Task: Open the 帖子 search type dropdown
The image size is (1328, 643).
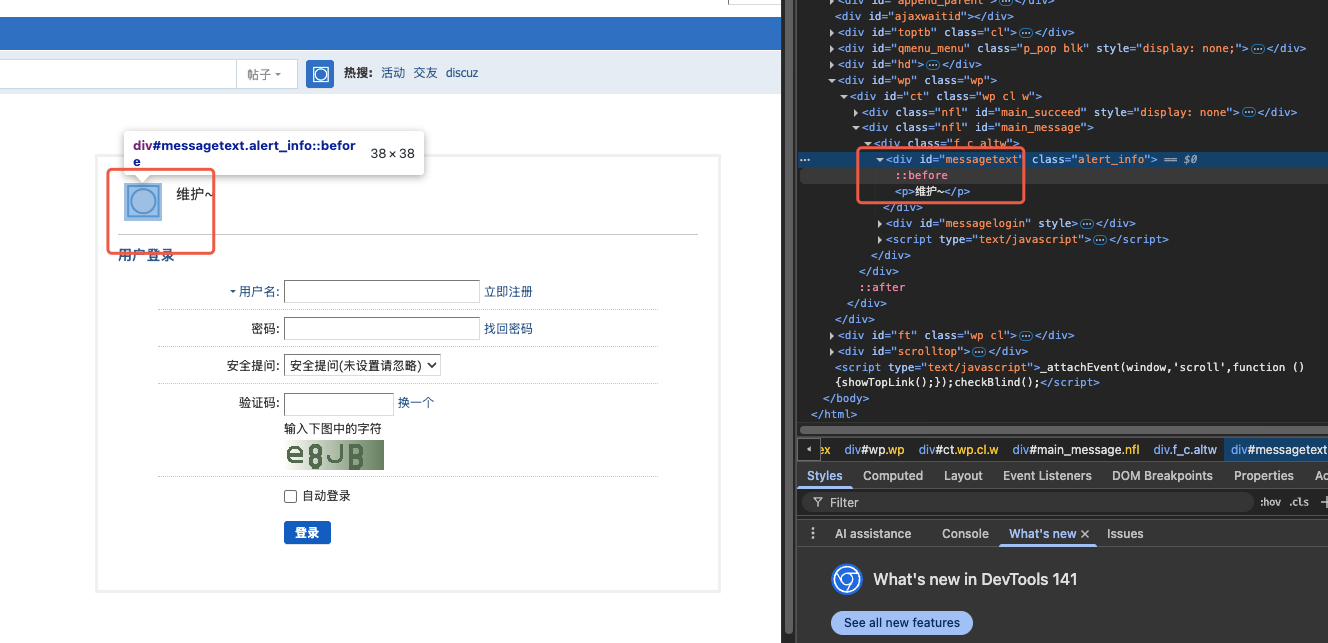Action: pos(264,74)
